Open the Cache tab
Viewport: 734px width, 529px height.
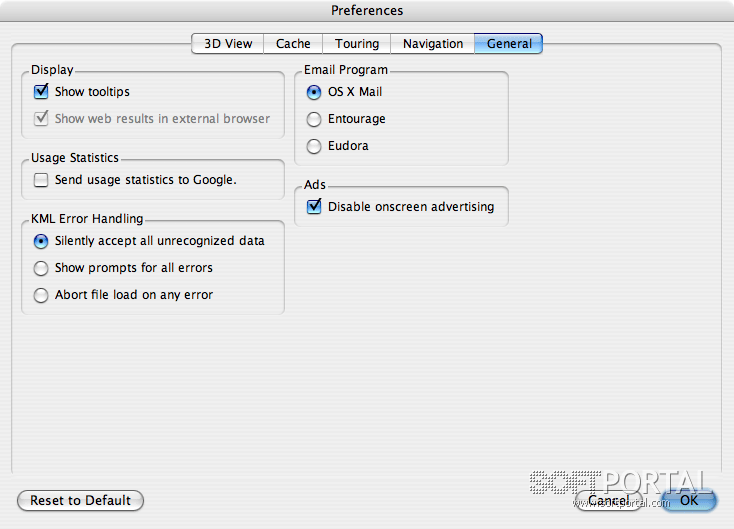click(293, 44)
